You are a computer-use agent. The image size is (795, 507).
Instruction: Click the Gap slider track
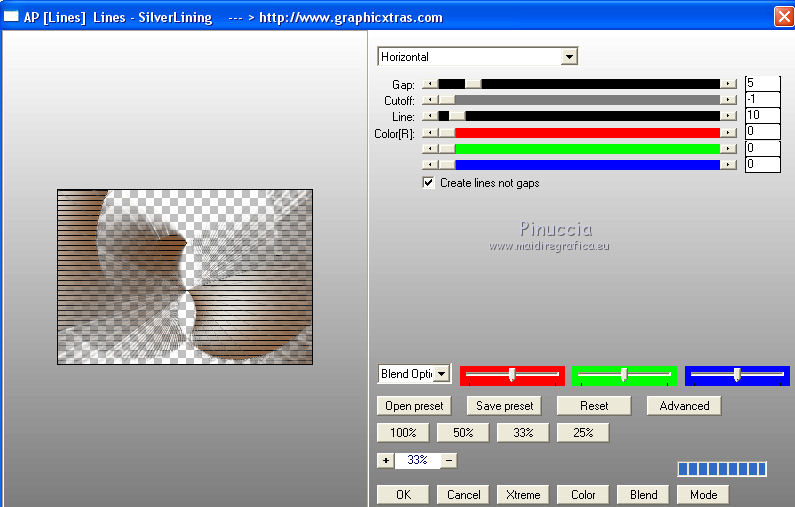(x=579, y=84)
